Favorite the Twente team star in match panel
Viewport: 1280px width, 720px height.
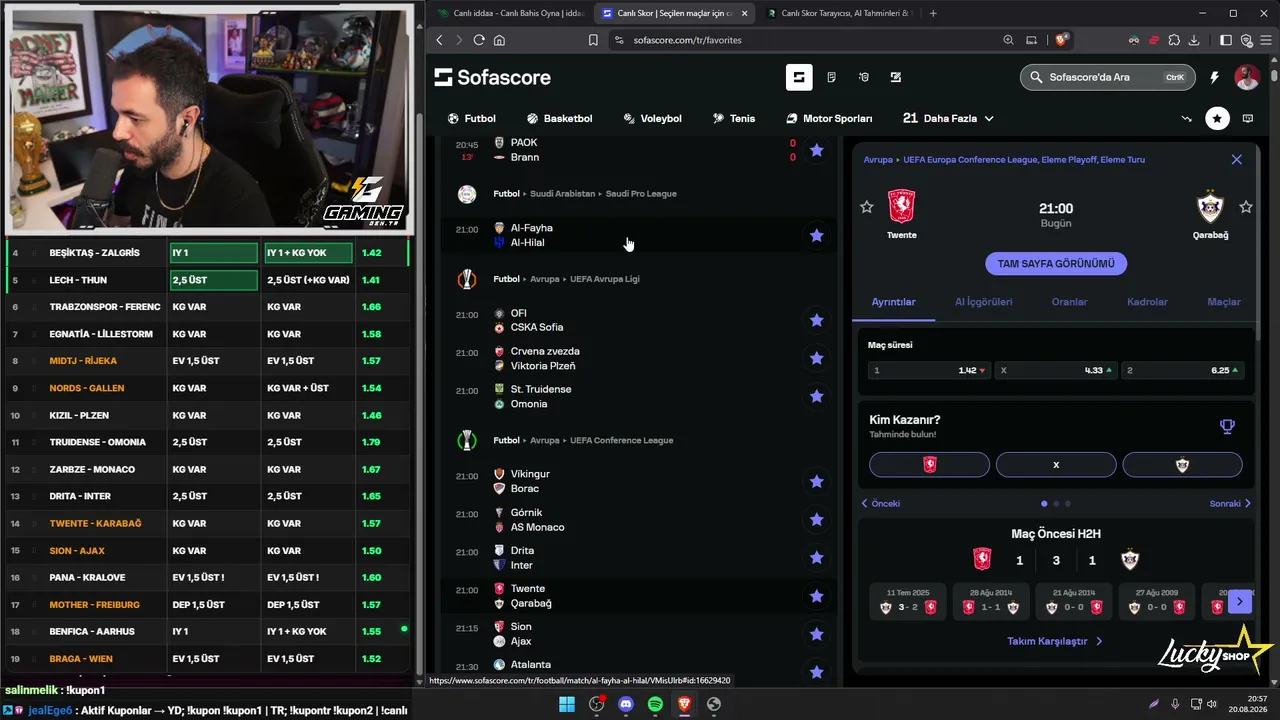(x=867, y=207)
